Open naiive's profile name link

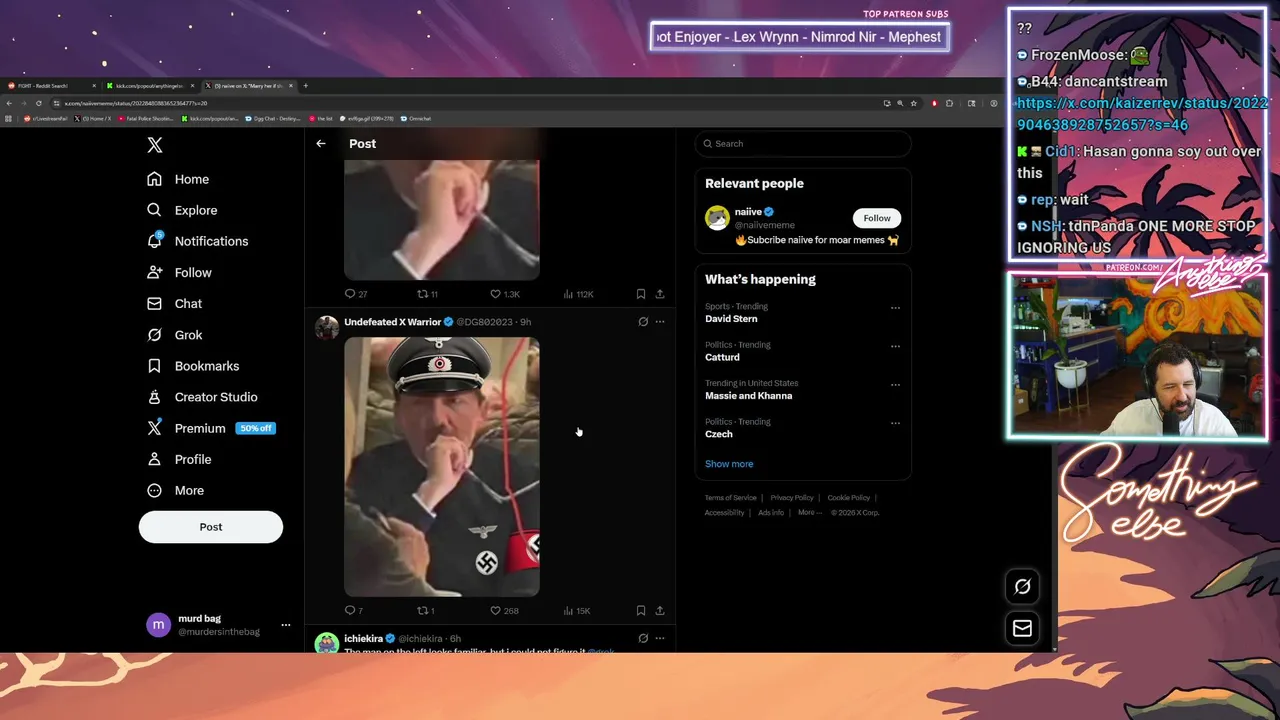(748, 212)
